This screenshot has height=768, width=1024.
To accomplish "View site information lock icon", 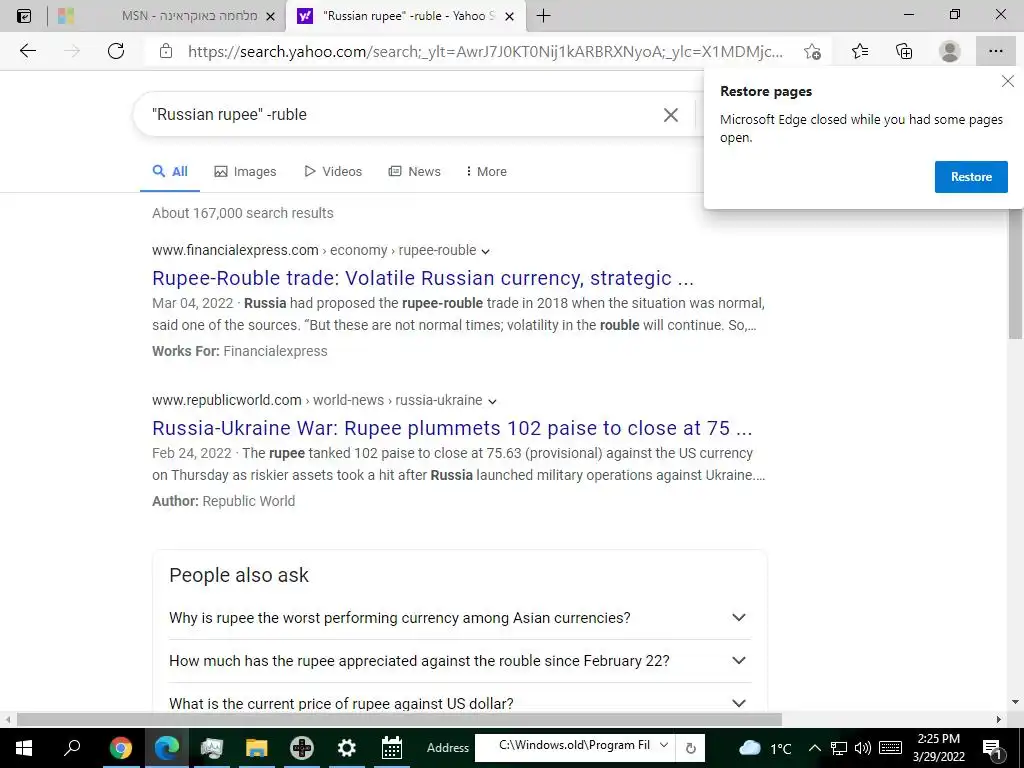I will coord(166,51).
